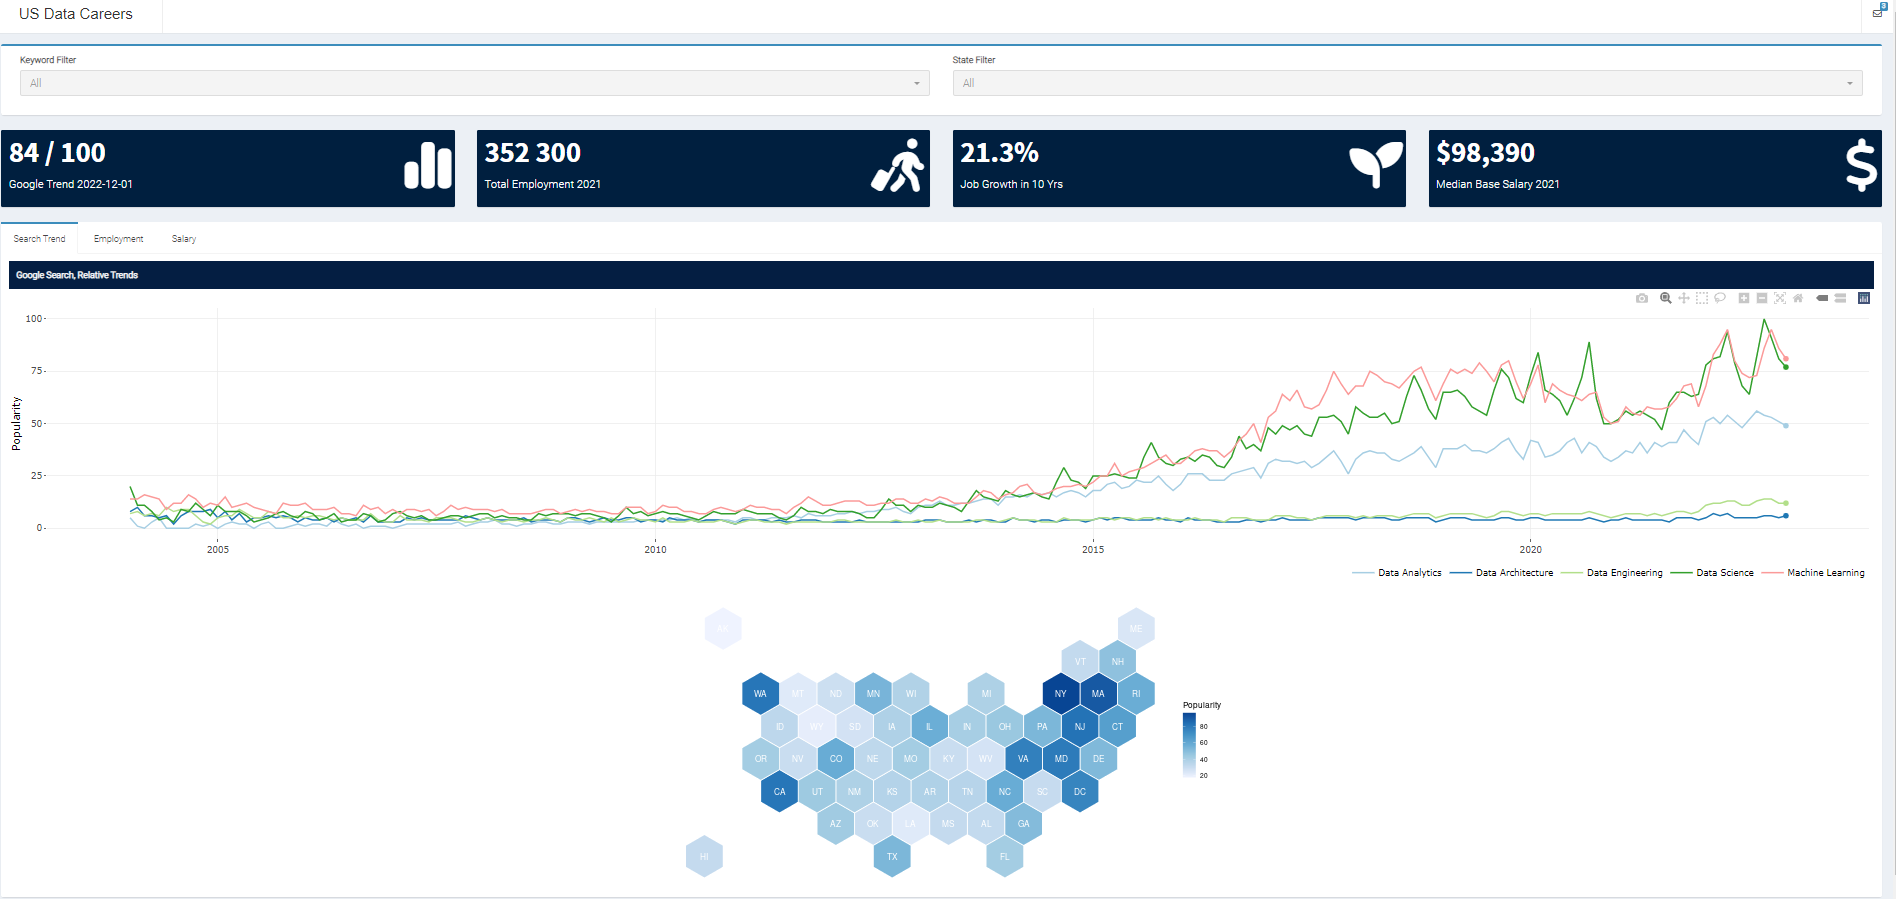Open the State Filter dropdown
Viewport: 1896px width, 899px height.
1408,83
